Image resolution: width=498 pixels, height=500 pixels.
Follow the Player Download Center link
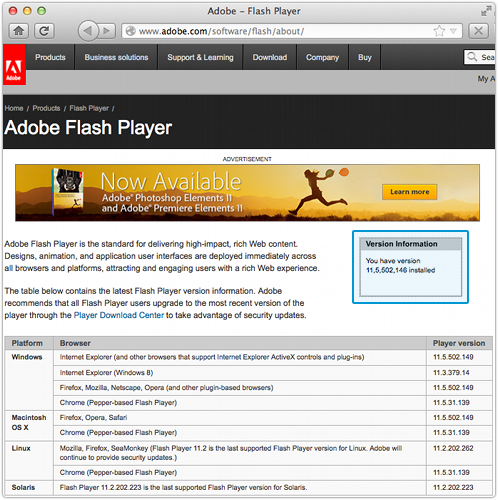pyautogui.click(x=119, y=315)
